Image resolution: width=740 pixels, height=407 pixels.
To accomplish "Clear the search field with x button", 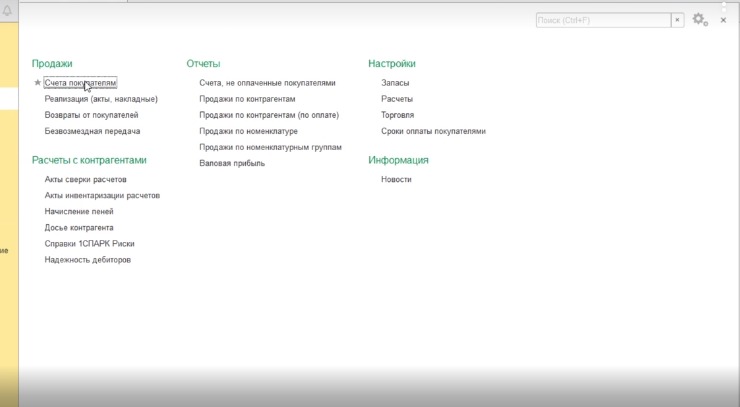I will tap(678, 20).
